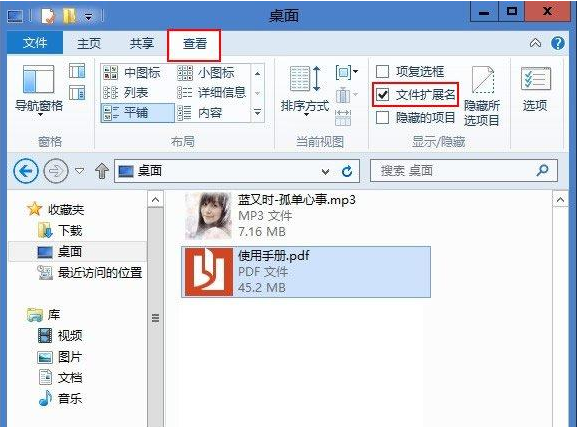Open Help with the blue question mark

pos(558,43)
